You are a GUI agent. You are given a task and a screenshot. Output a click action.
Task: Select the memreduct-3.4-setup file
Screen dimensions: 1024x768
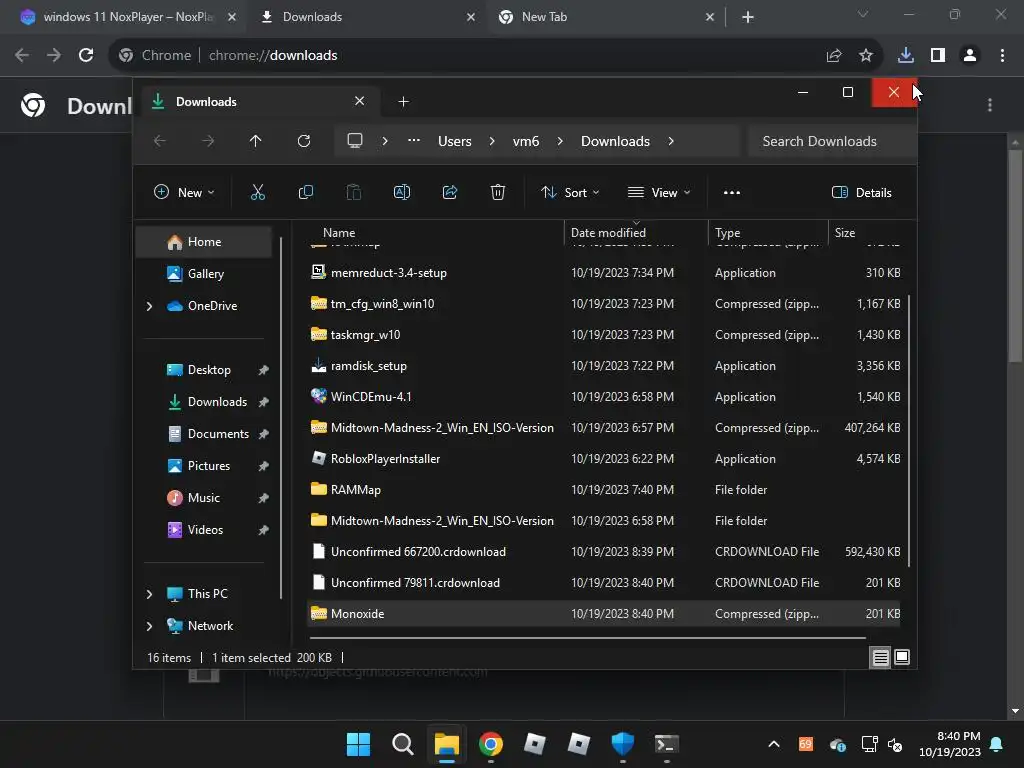[x=603, y=273]
